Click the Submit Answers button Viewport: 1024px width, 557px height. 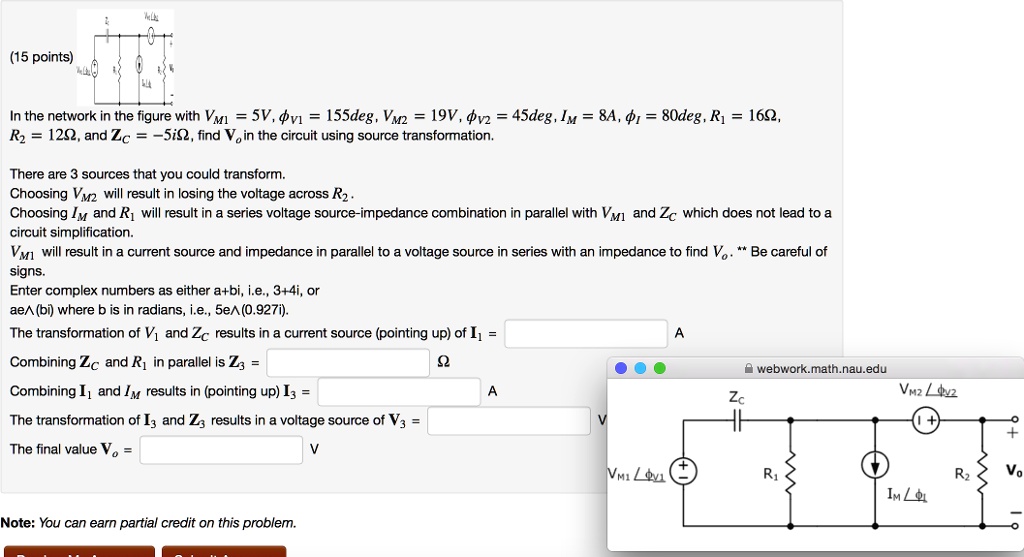(224, 552)
